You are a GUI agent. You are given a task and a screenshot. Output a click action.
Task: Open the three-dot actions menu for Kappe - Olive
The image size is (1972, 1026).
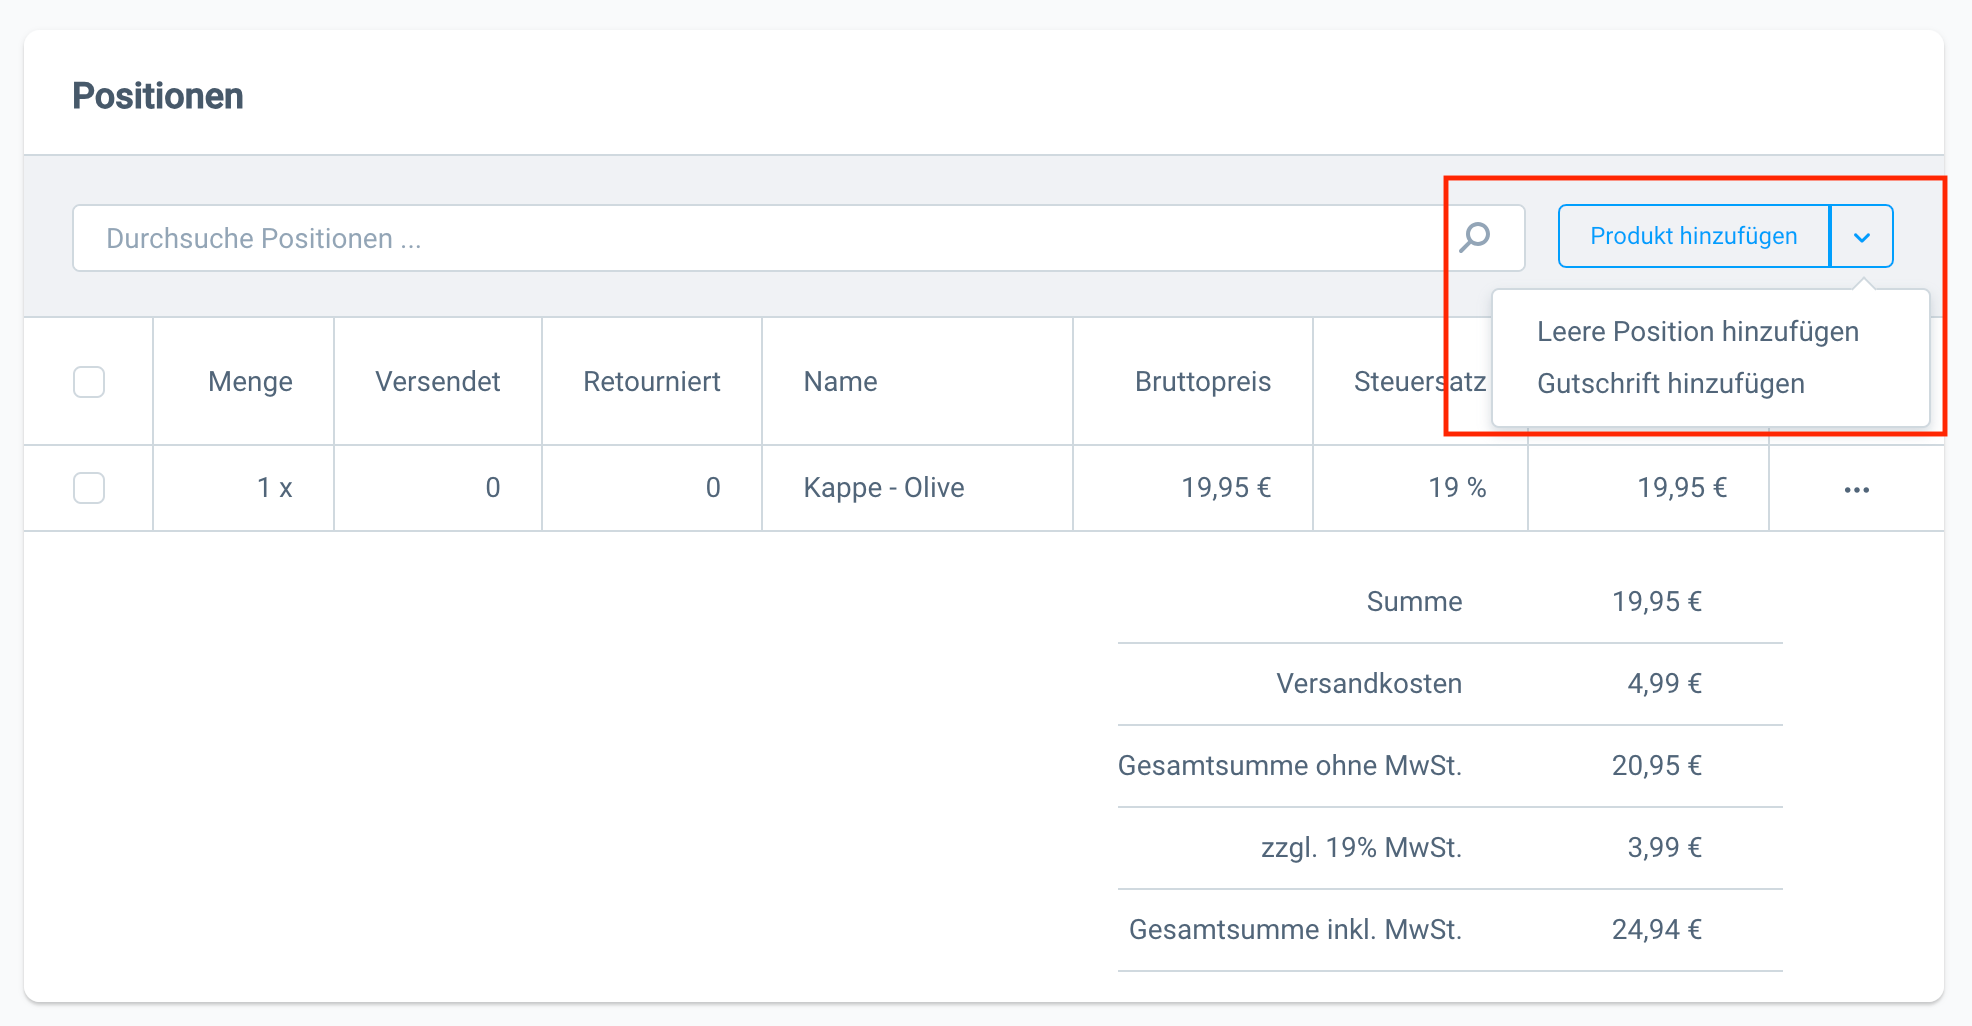(x=1856, y=488)
